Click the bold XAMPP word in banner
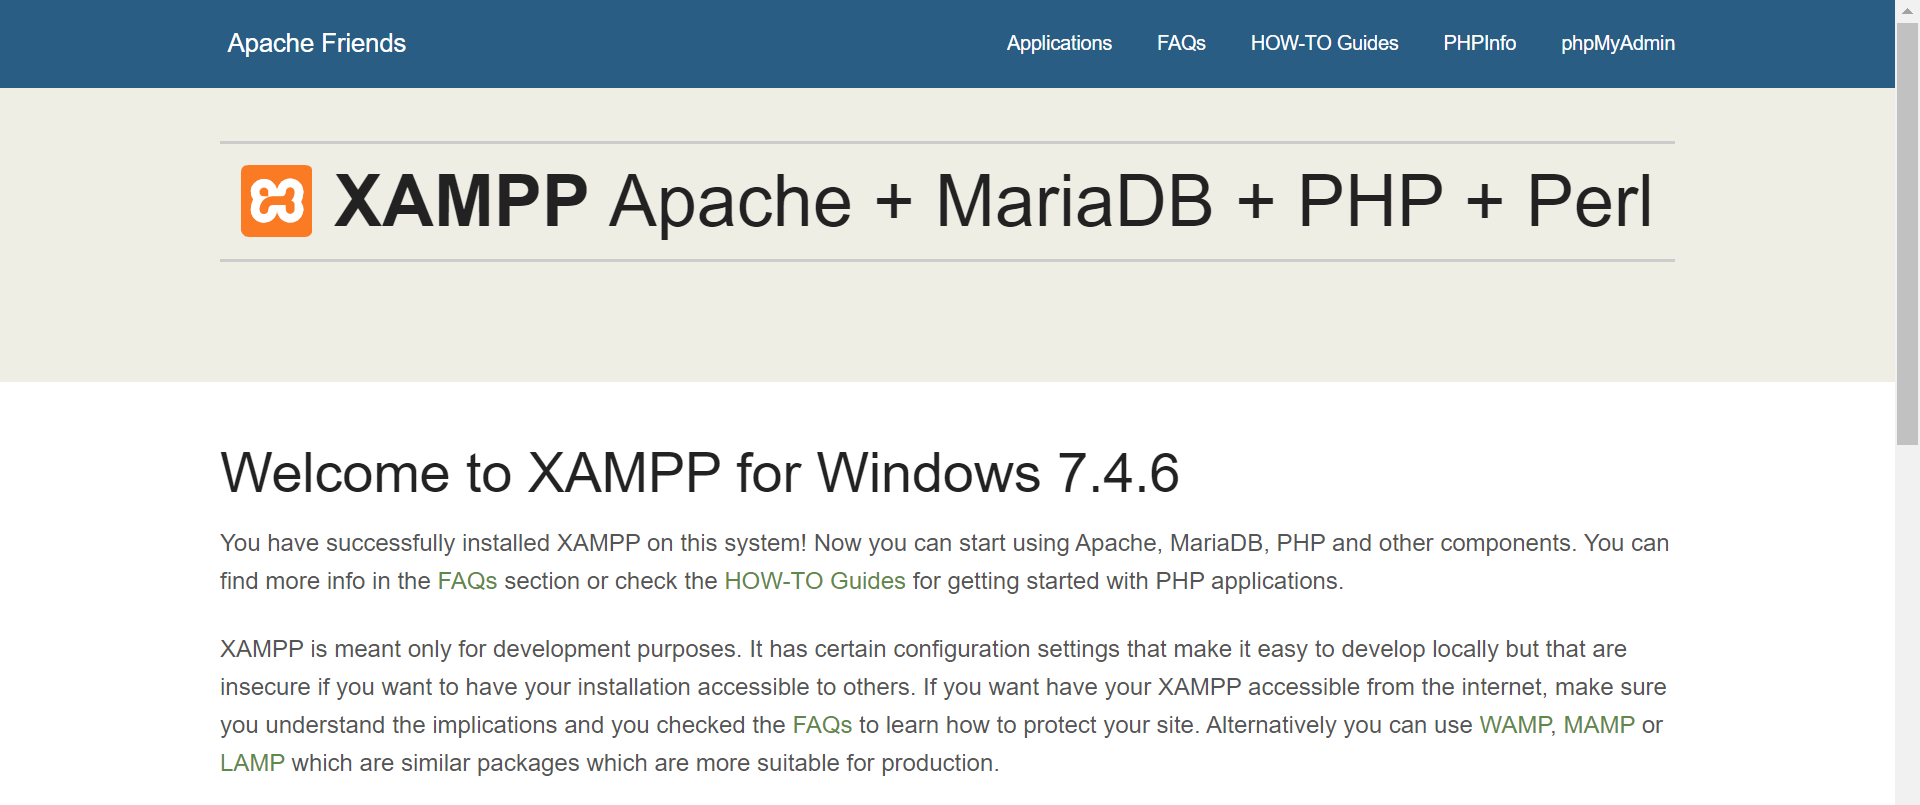This screenshot has width=1920, height=805. (461, 202)
